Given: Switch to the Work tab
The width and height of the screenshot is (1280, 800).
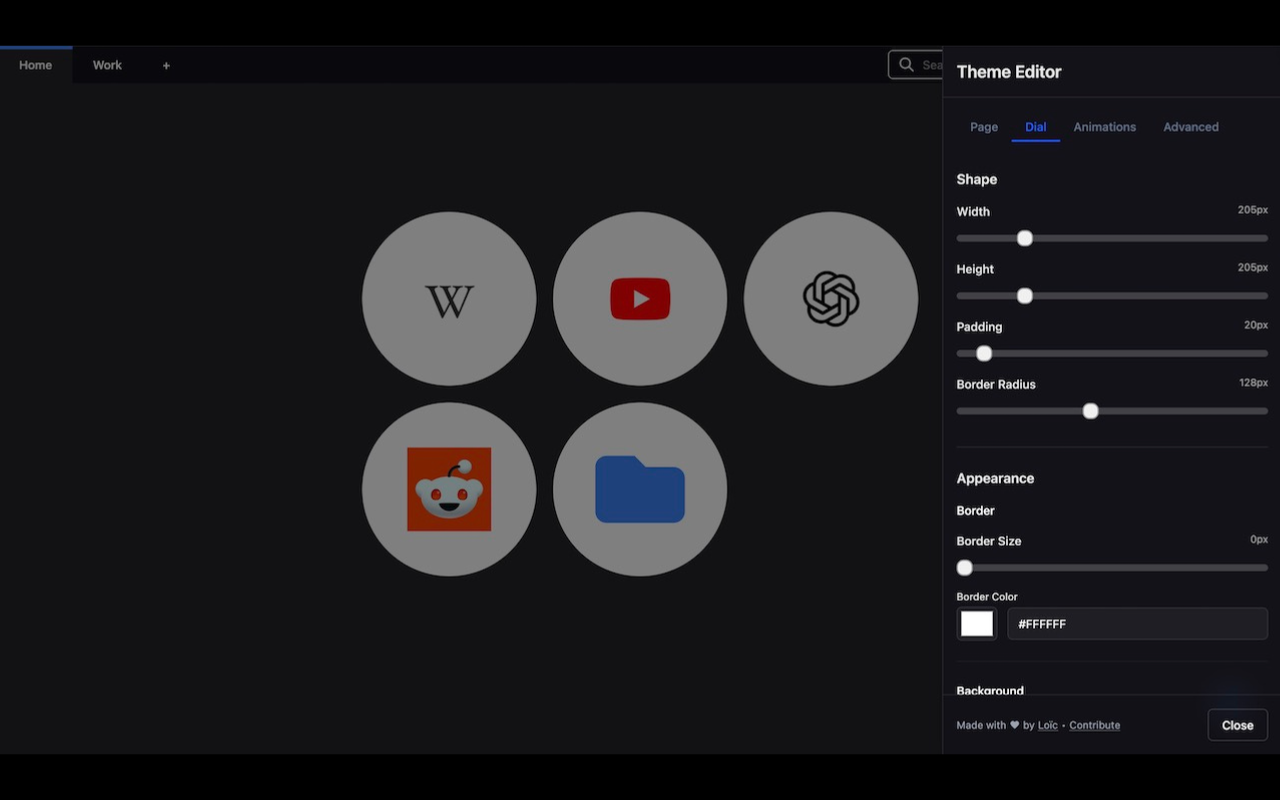Looking at the screenshot, I should pyautogui.click(x=107, y=65).
